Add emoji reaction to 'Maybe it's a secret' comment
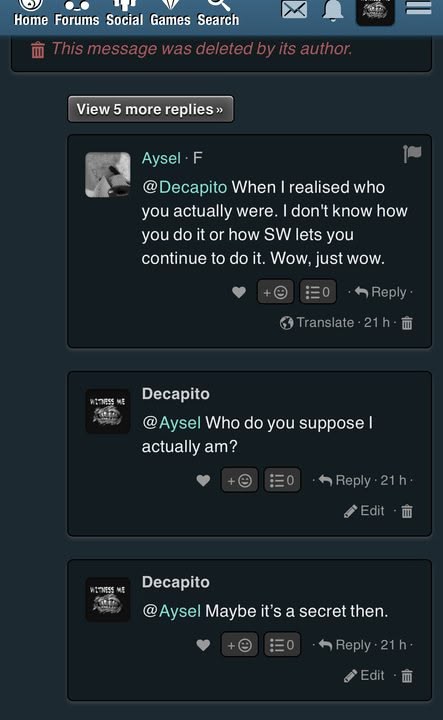443x720 pixels. pos(239,645)
